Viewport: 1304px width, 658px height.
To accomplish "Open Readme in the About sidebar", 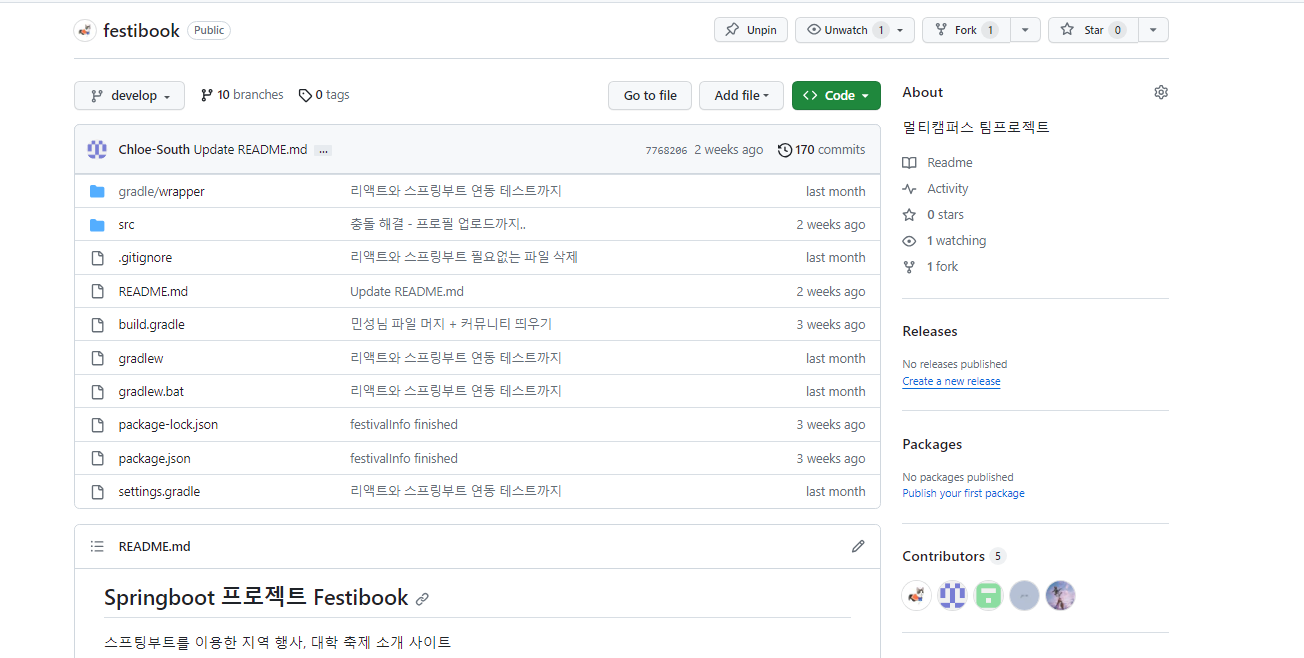I will [x=949, y=163].
